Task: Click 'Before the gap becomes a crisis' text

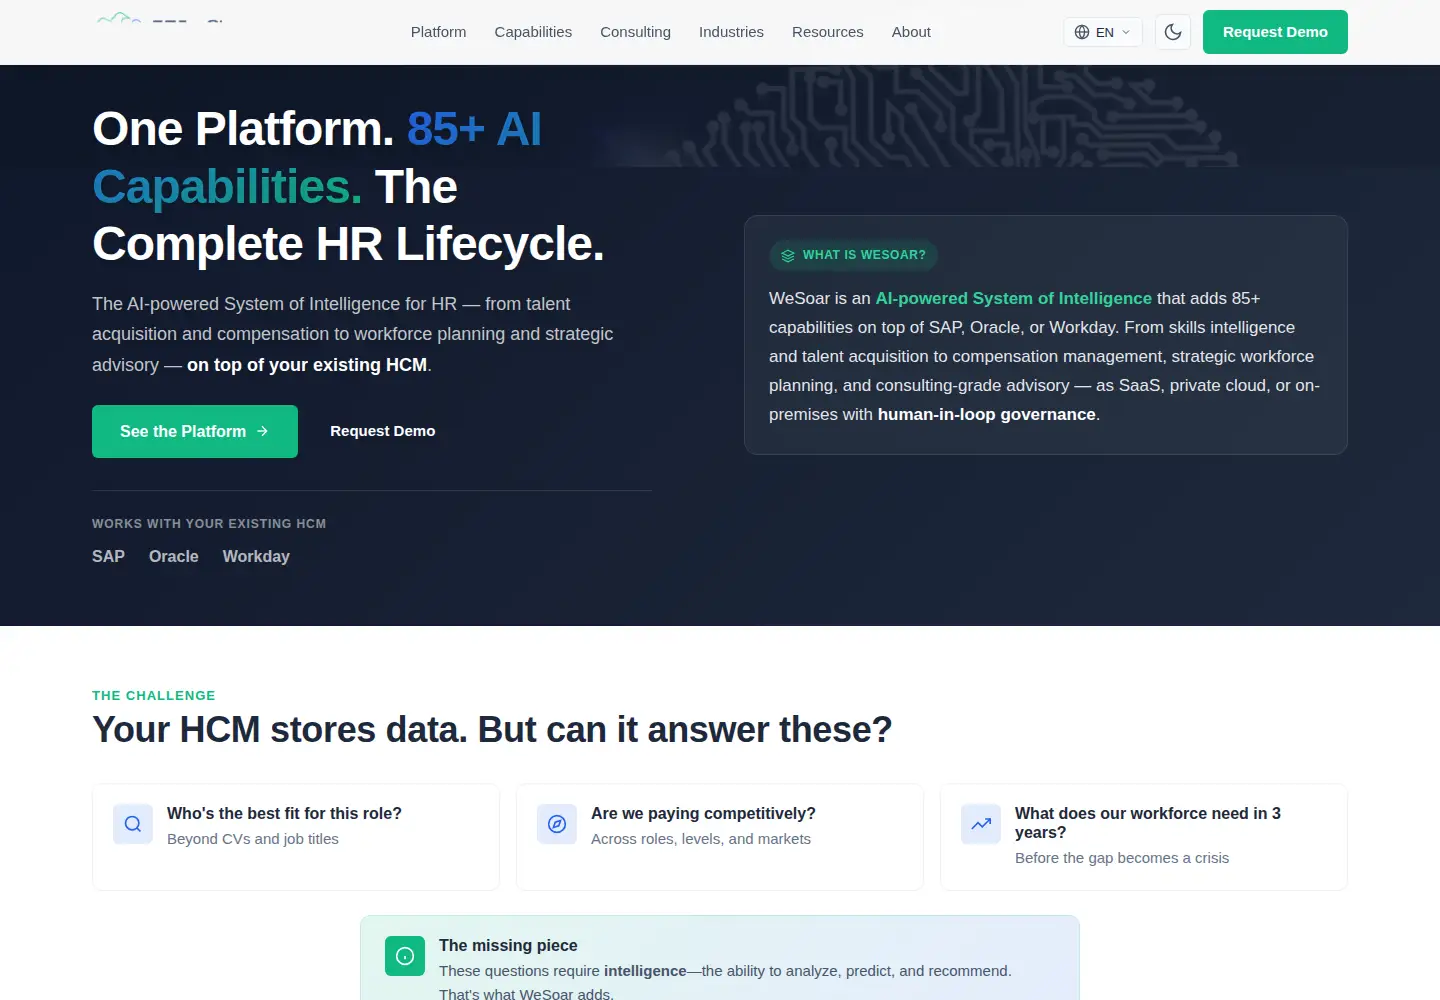Action: pos(1122,858)
